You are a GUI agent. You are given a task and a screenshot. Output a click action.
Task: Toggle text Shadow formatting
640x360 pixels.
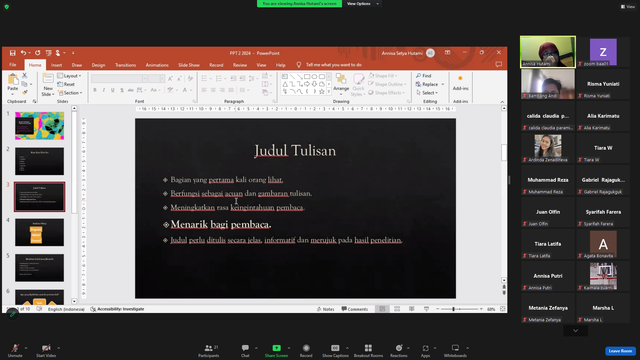pos(122,90)
